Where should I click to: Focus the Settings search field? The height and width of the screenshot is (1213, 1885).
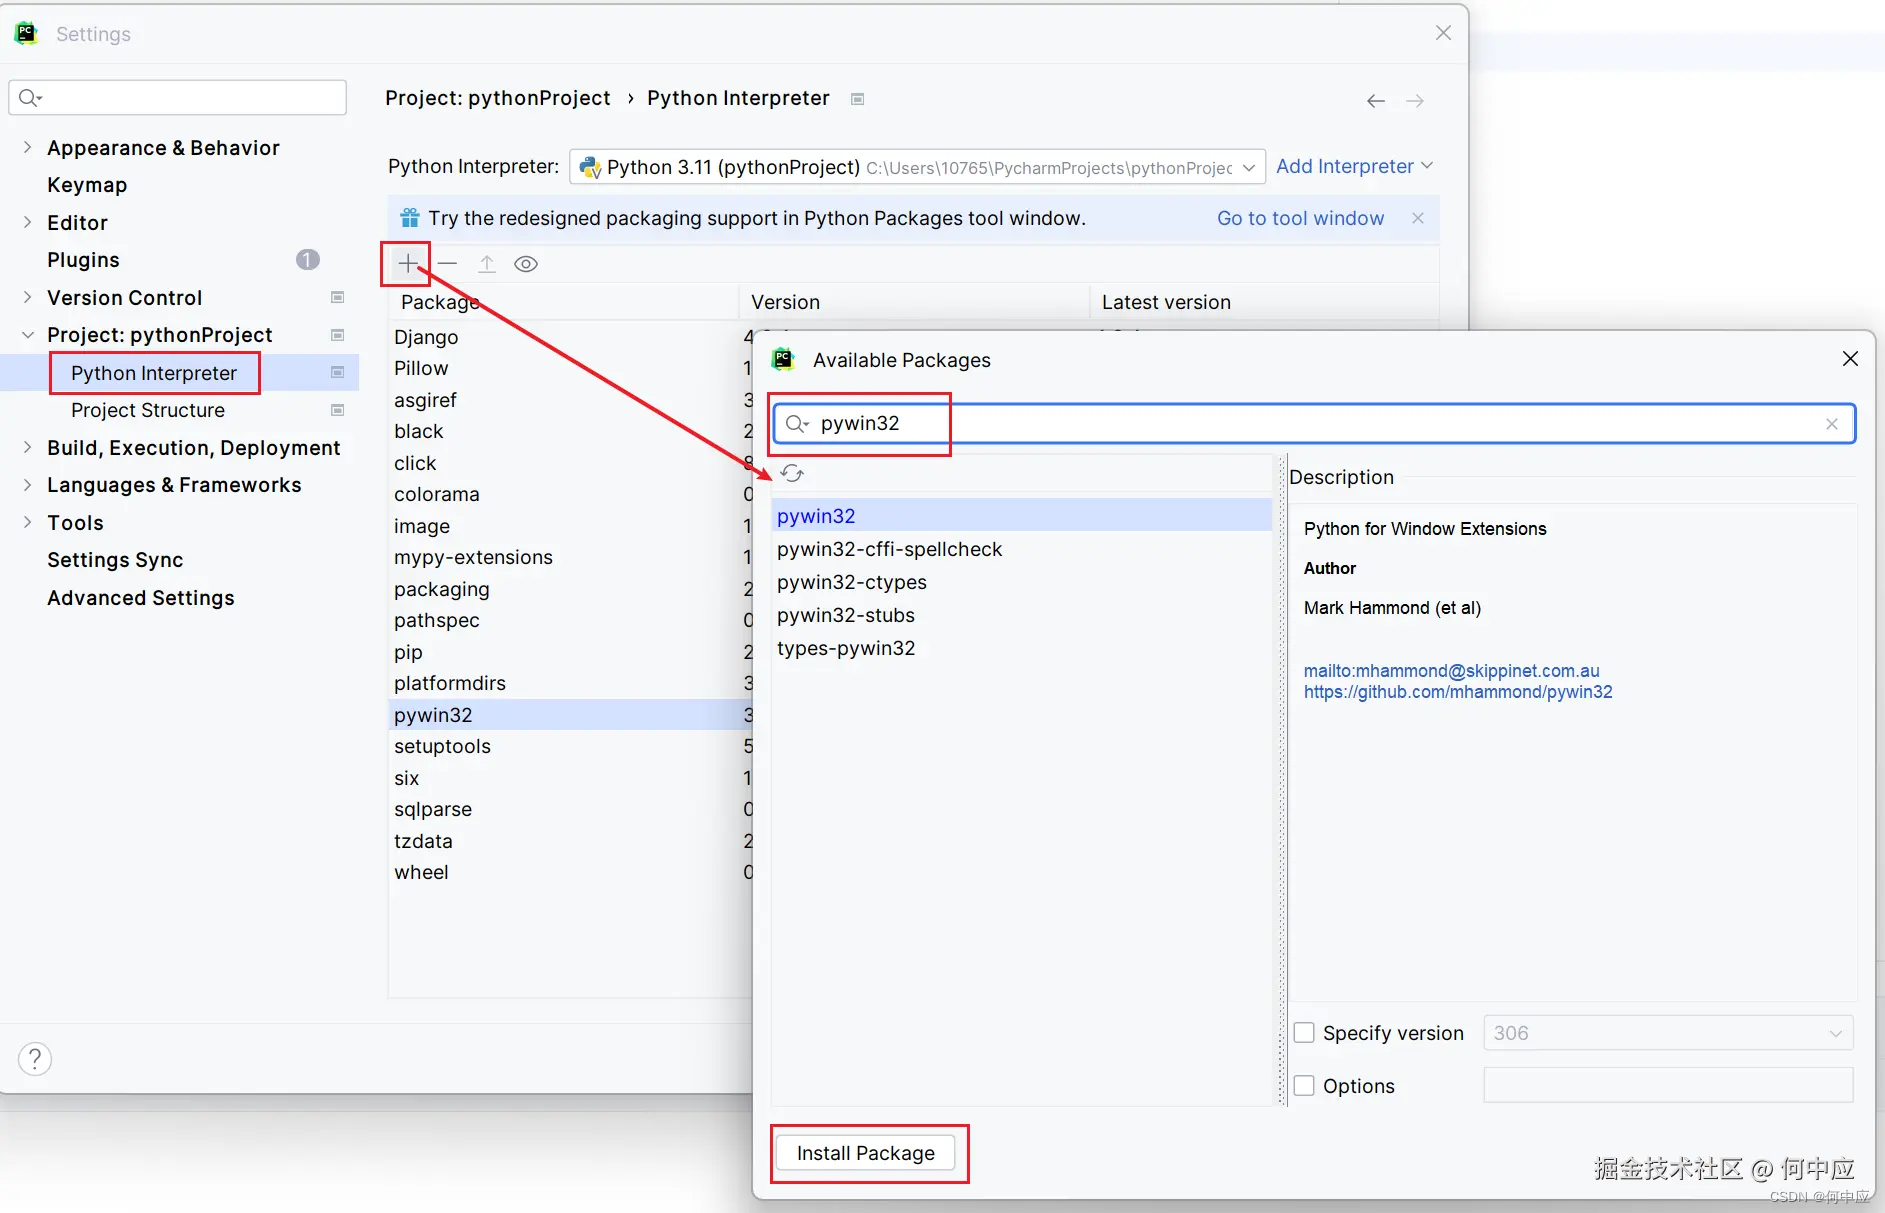(178, 97)
